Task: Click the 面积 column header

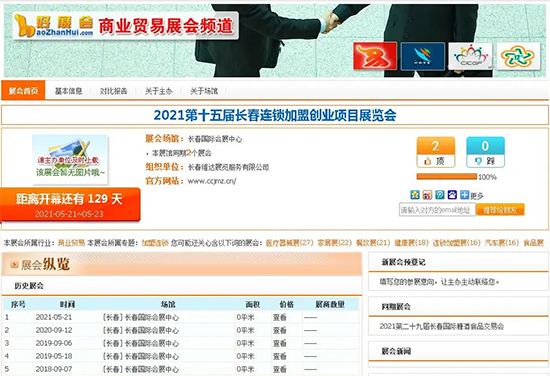Action: (x=253, y=304)
